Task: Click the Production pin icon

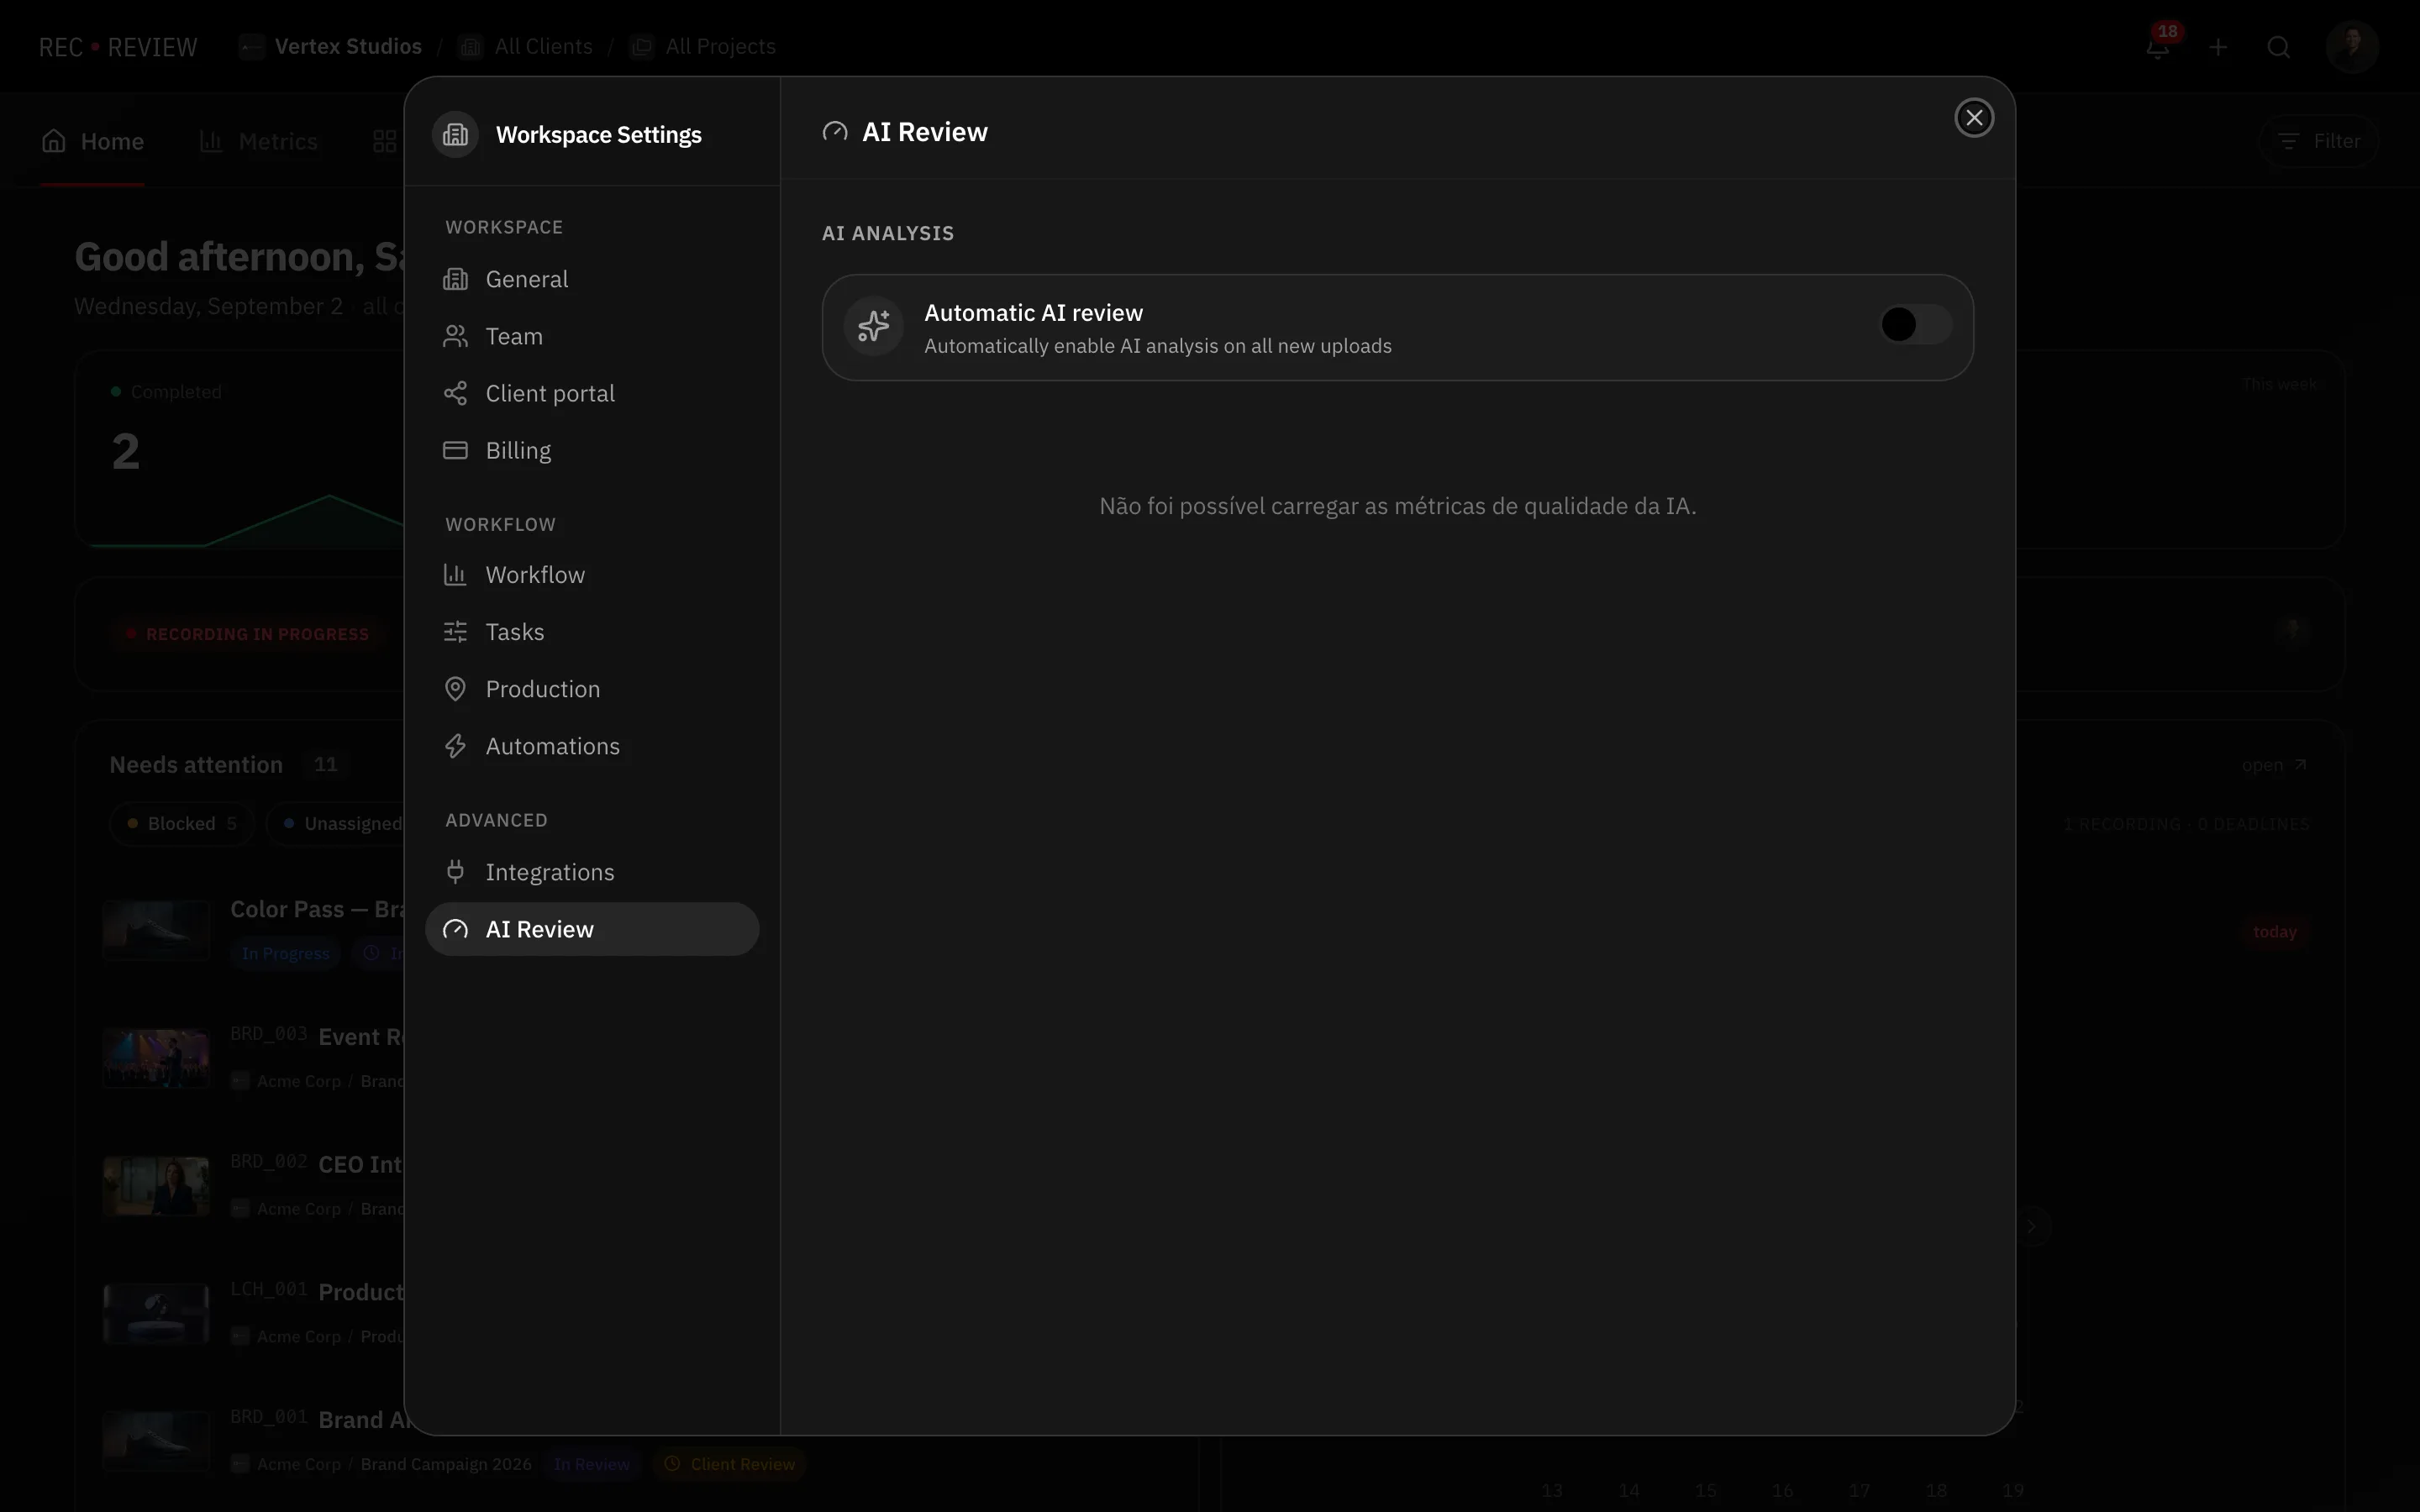Action: 455,689
